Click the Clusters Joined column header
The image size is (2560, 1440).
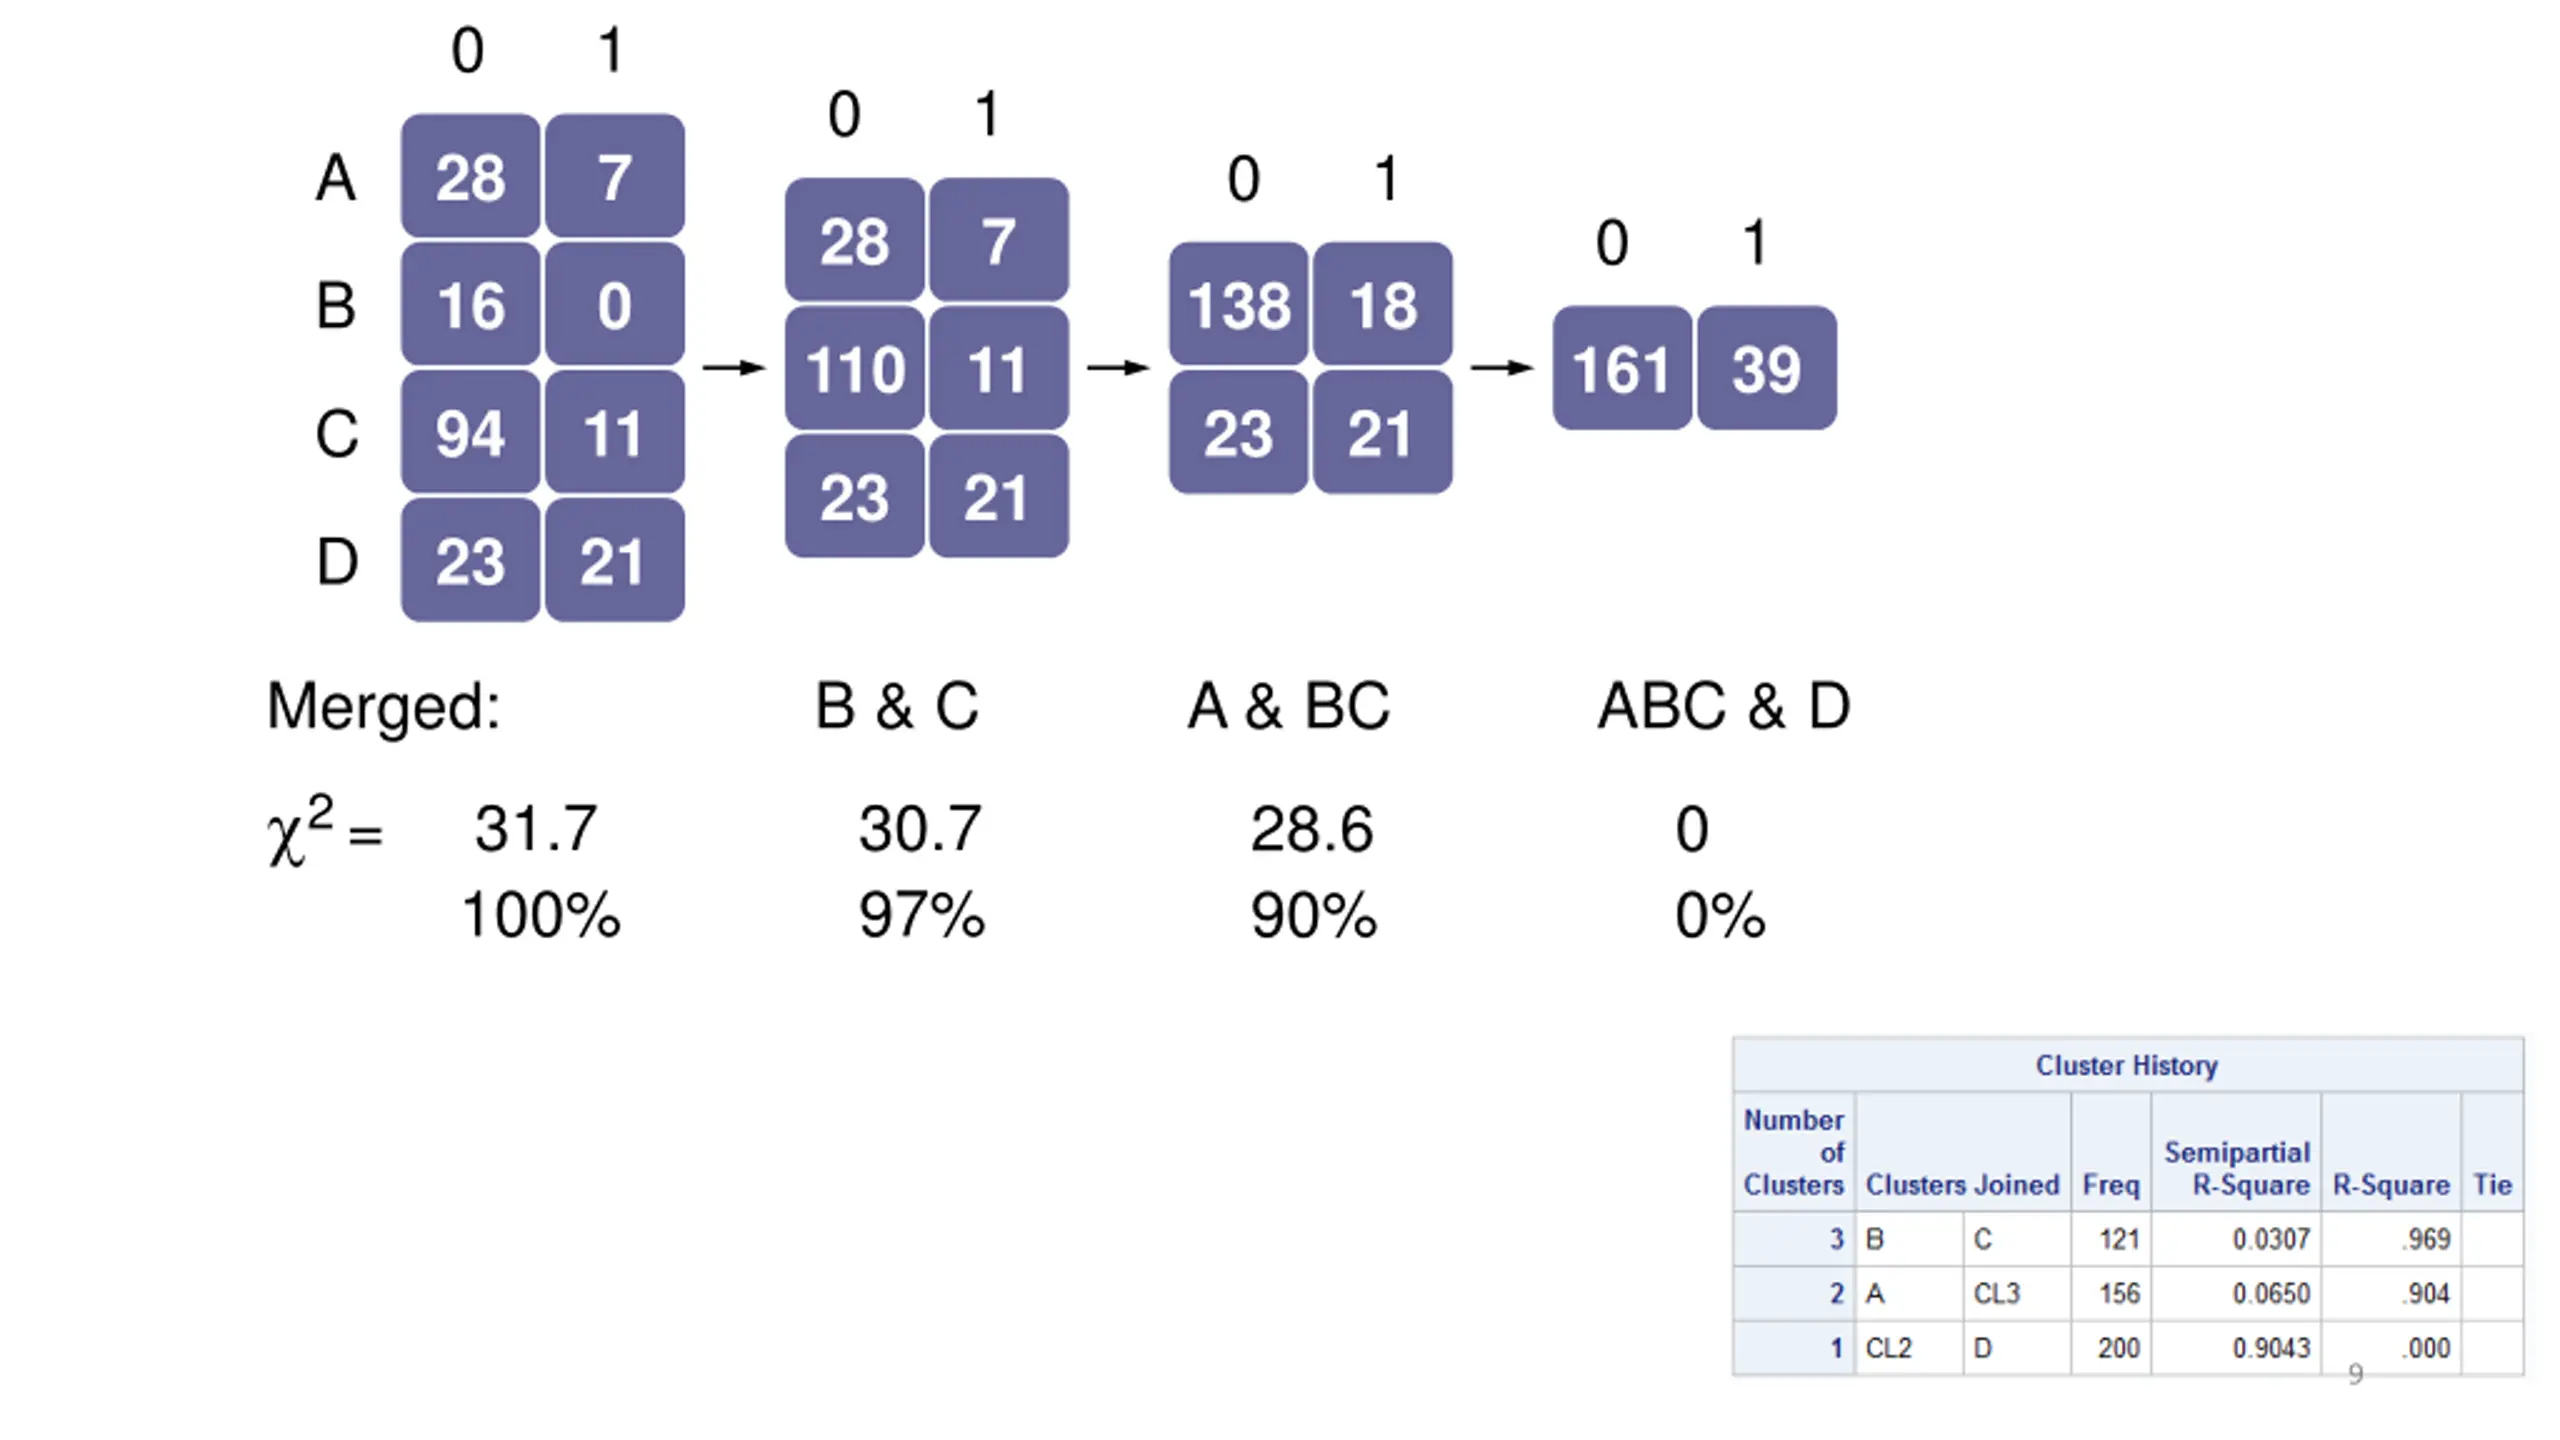[x=1962, y=1185]
